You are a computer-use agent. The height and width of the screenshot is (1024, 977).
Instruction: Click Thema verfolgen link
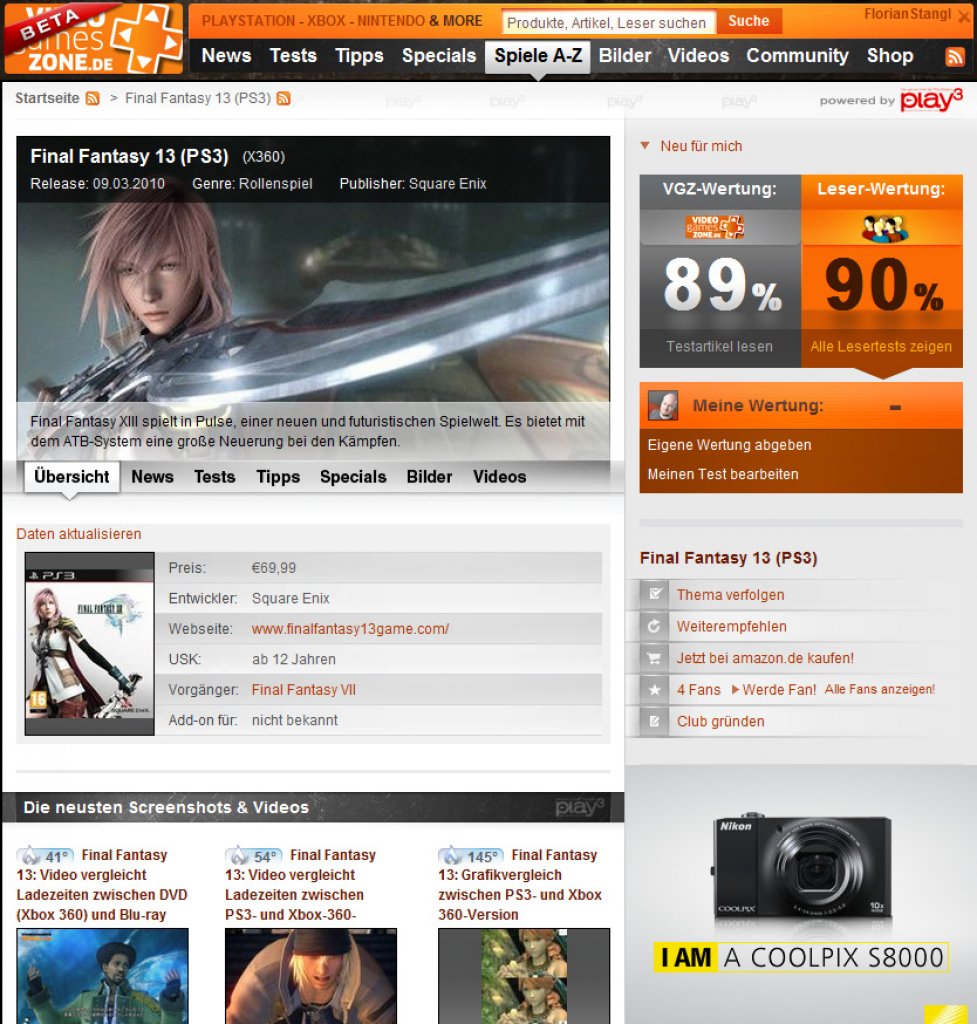pos(730,595)
